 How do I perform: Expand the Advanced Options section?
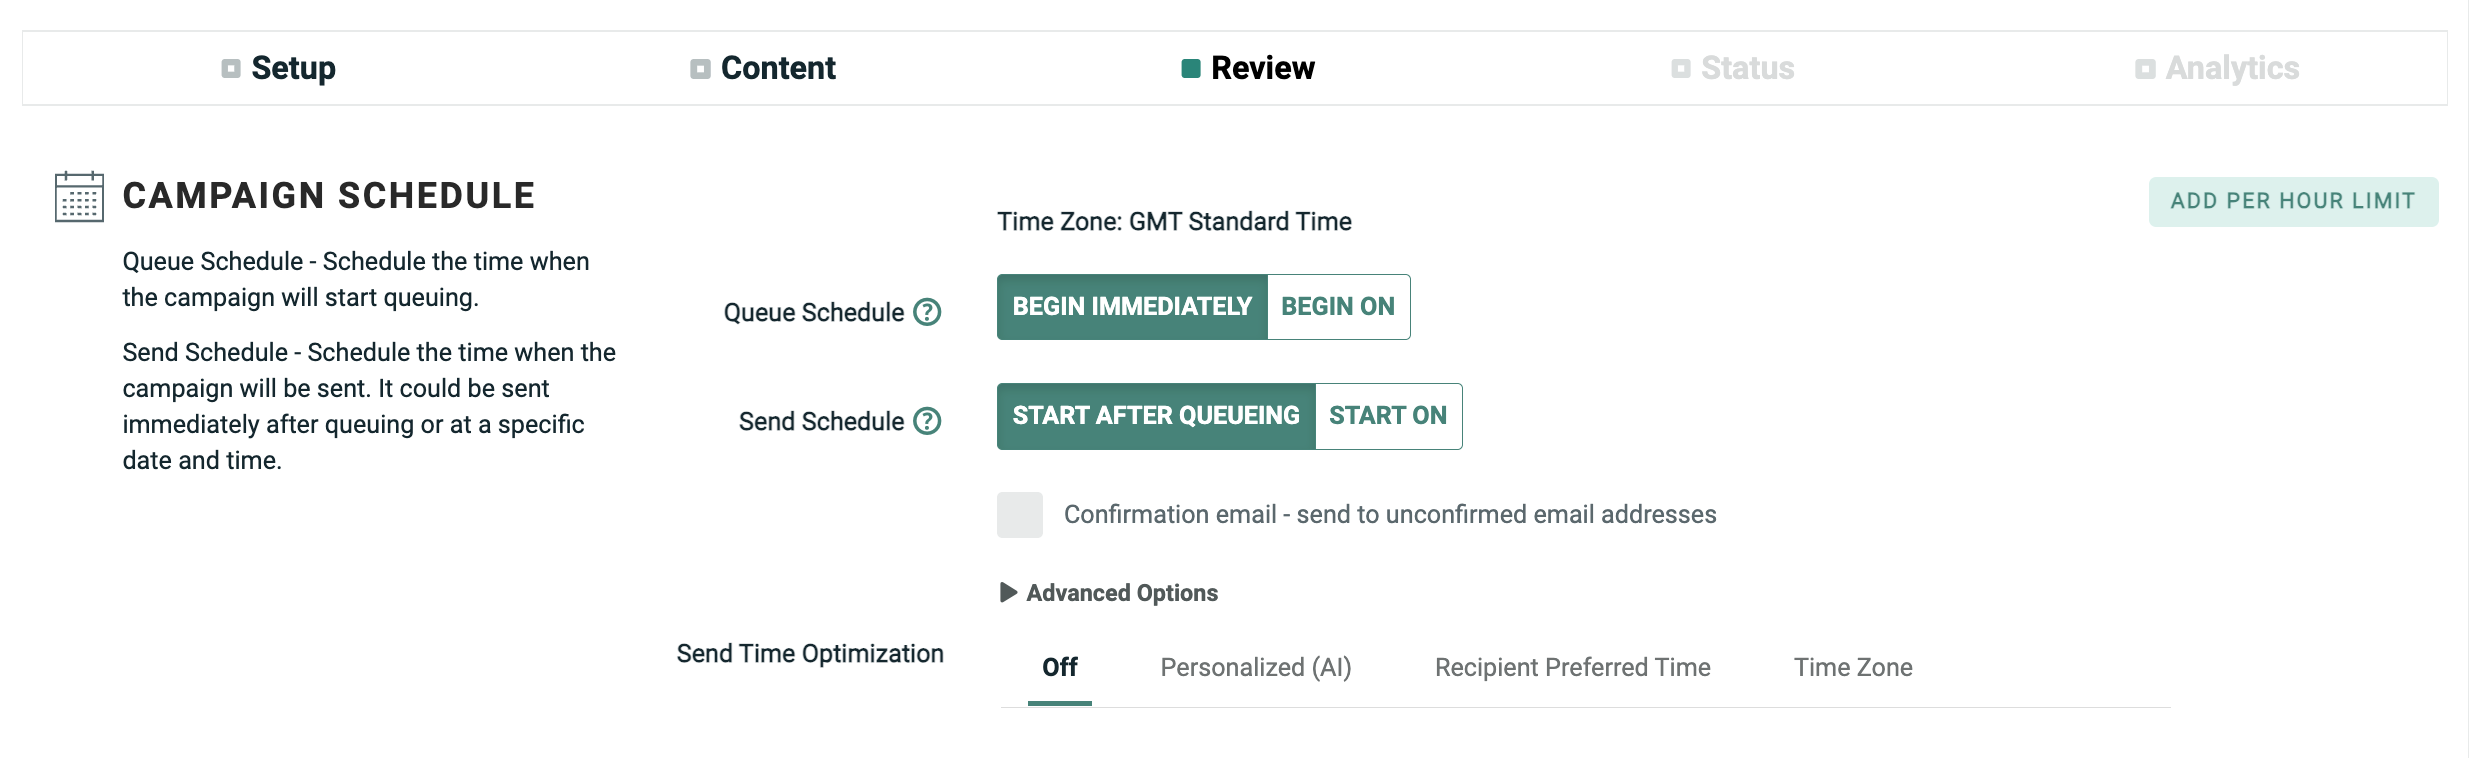click(1110, 593)
